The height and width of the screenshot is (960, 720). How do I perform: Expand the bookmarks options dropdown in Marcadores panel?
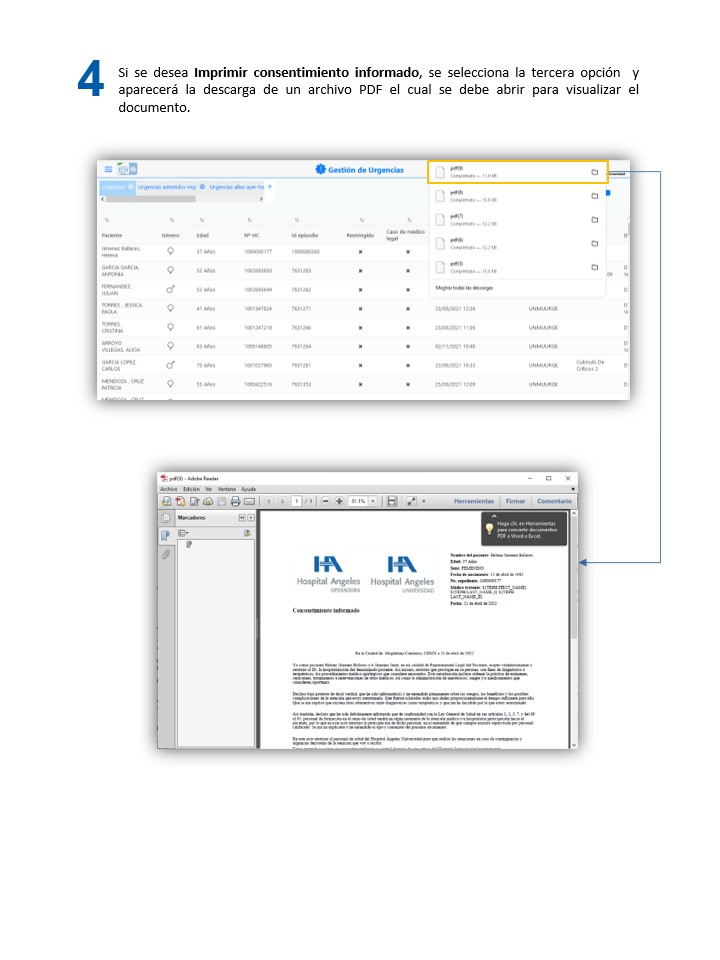pos(184,533)
